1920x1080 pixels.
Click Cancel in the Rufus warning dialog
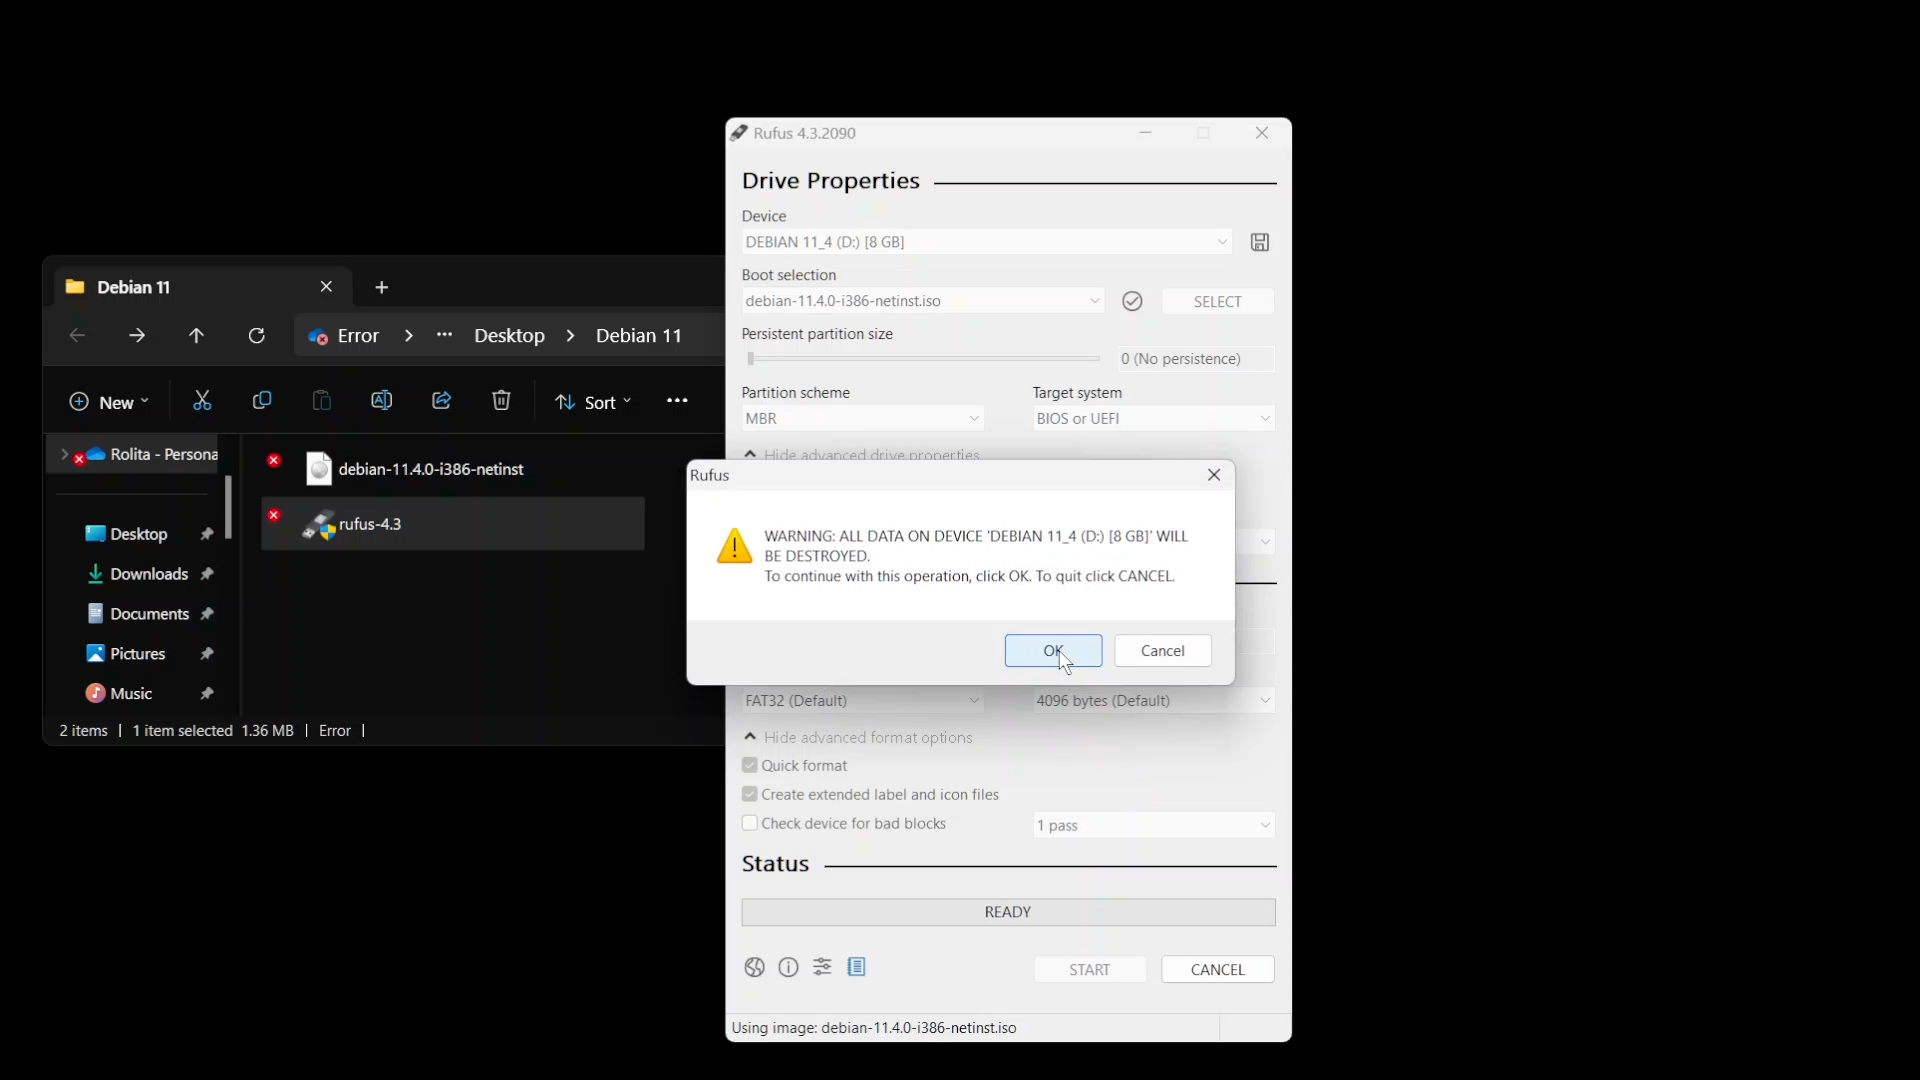pos(1163,651)
